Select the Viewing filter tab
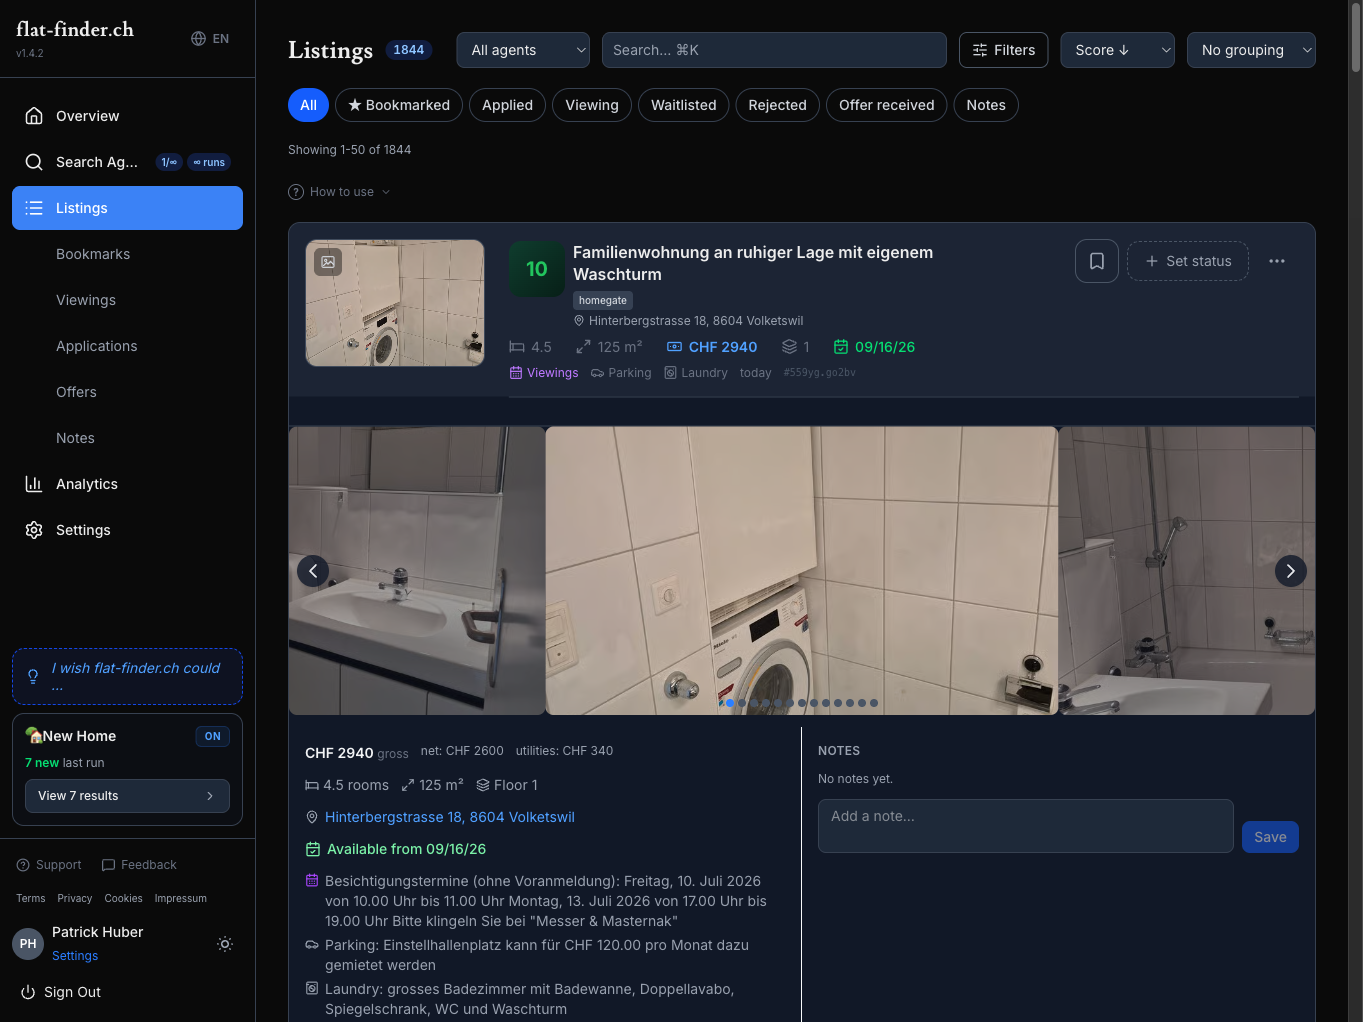The image size is (1363, 1022). click(x=592, y=105)
